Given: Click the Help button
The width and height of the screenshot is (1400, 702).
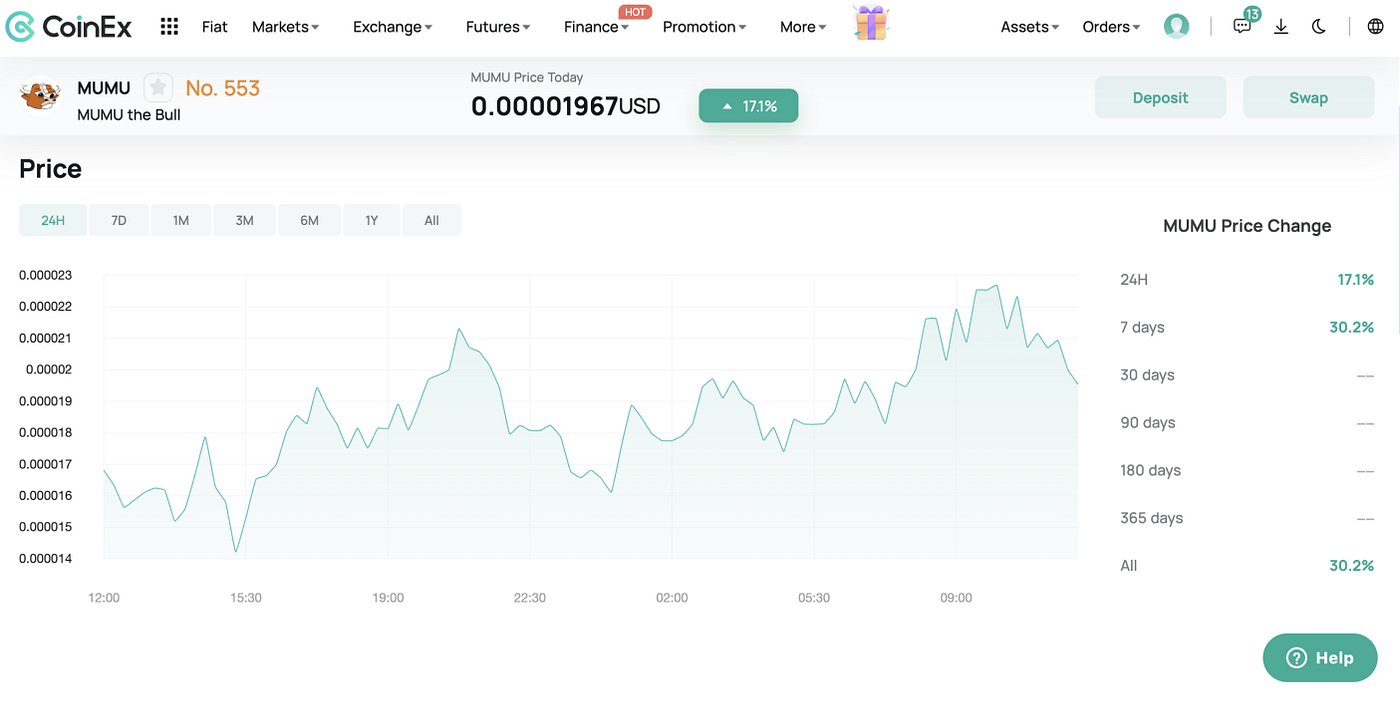Looking at the screenshot, I should tap(1319, 657).
